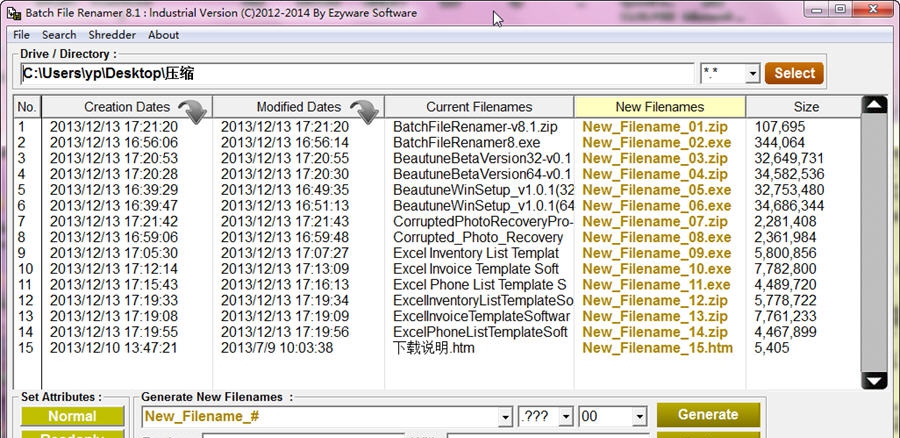This screenshot has height=438, width=900.
Task: Sort with the Creation Dates arrow icon
Action: (192, 111)
